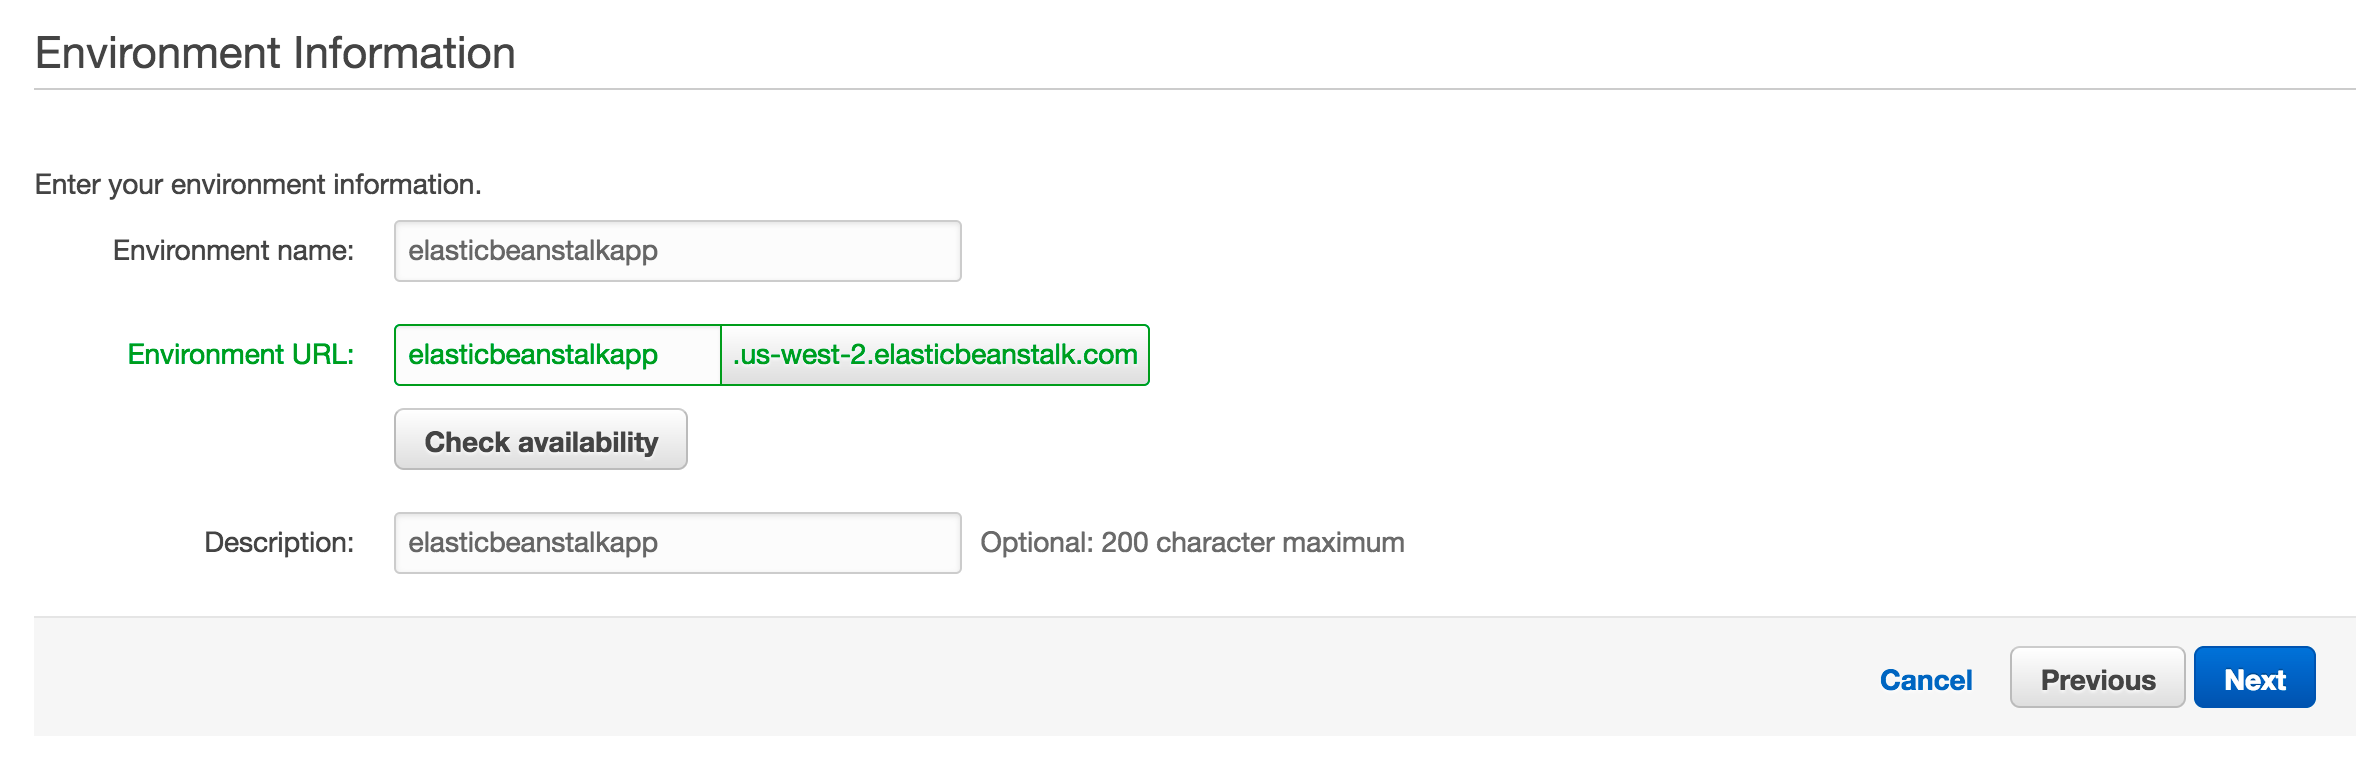Click the Environment URL input box
Screen dimensions: 2376x758
[556, 355]
